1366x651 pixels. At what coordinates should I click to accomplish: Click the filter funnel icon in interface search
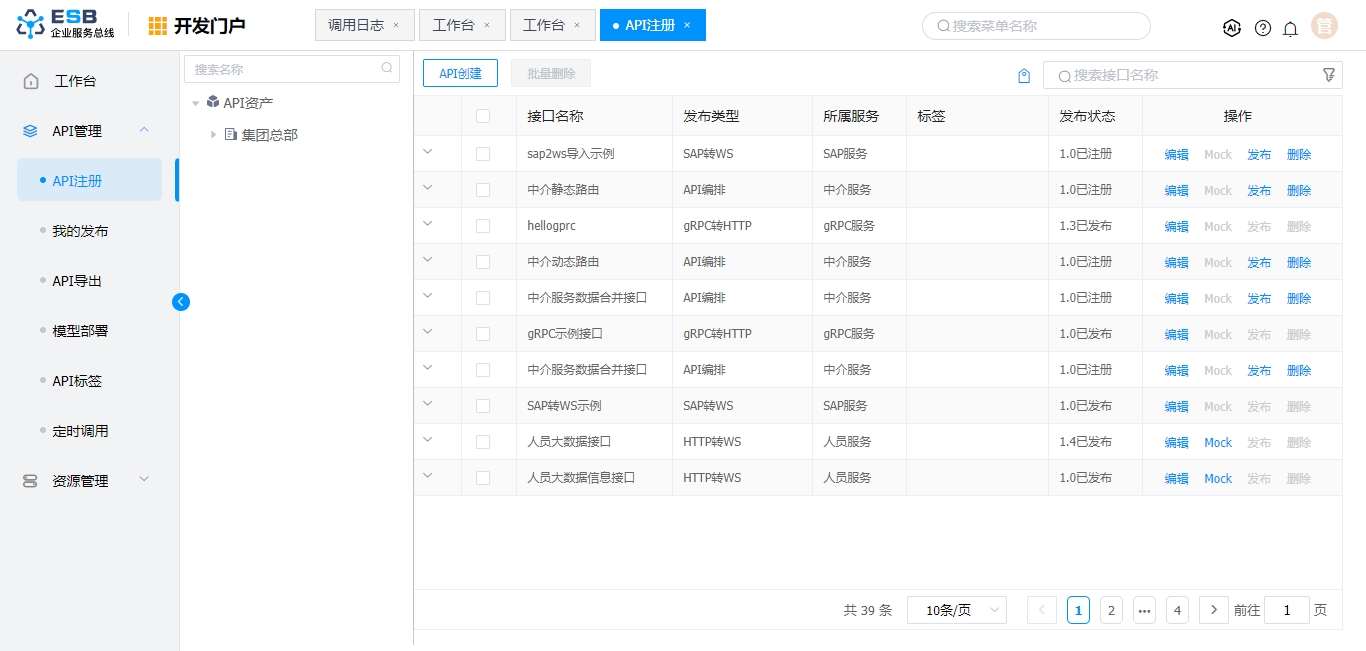pyautogui.click(x=1329, y=75)
